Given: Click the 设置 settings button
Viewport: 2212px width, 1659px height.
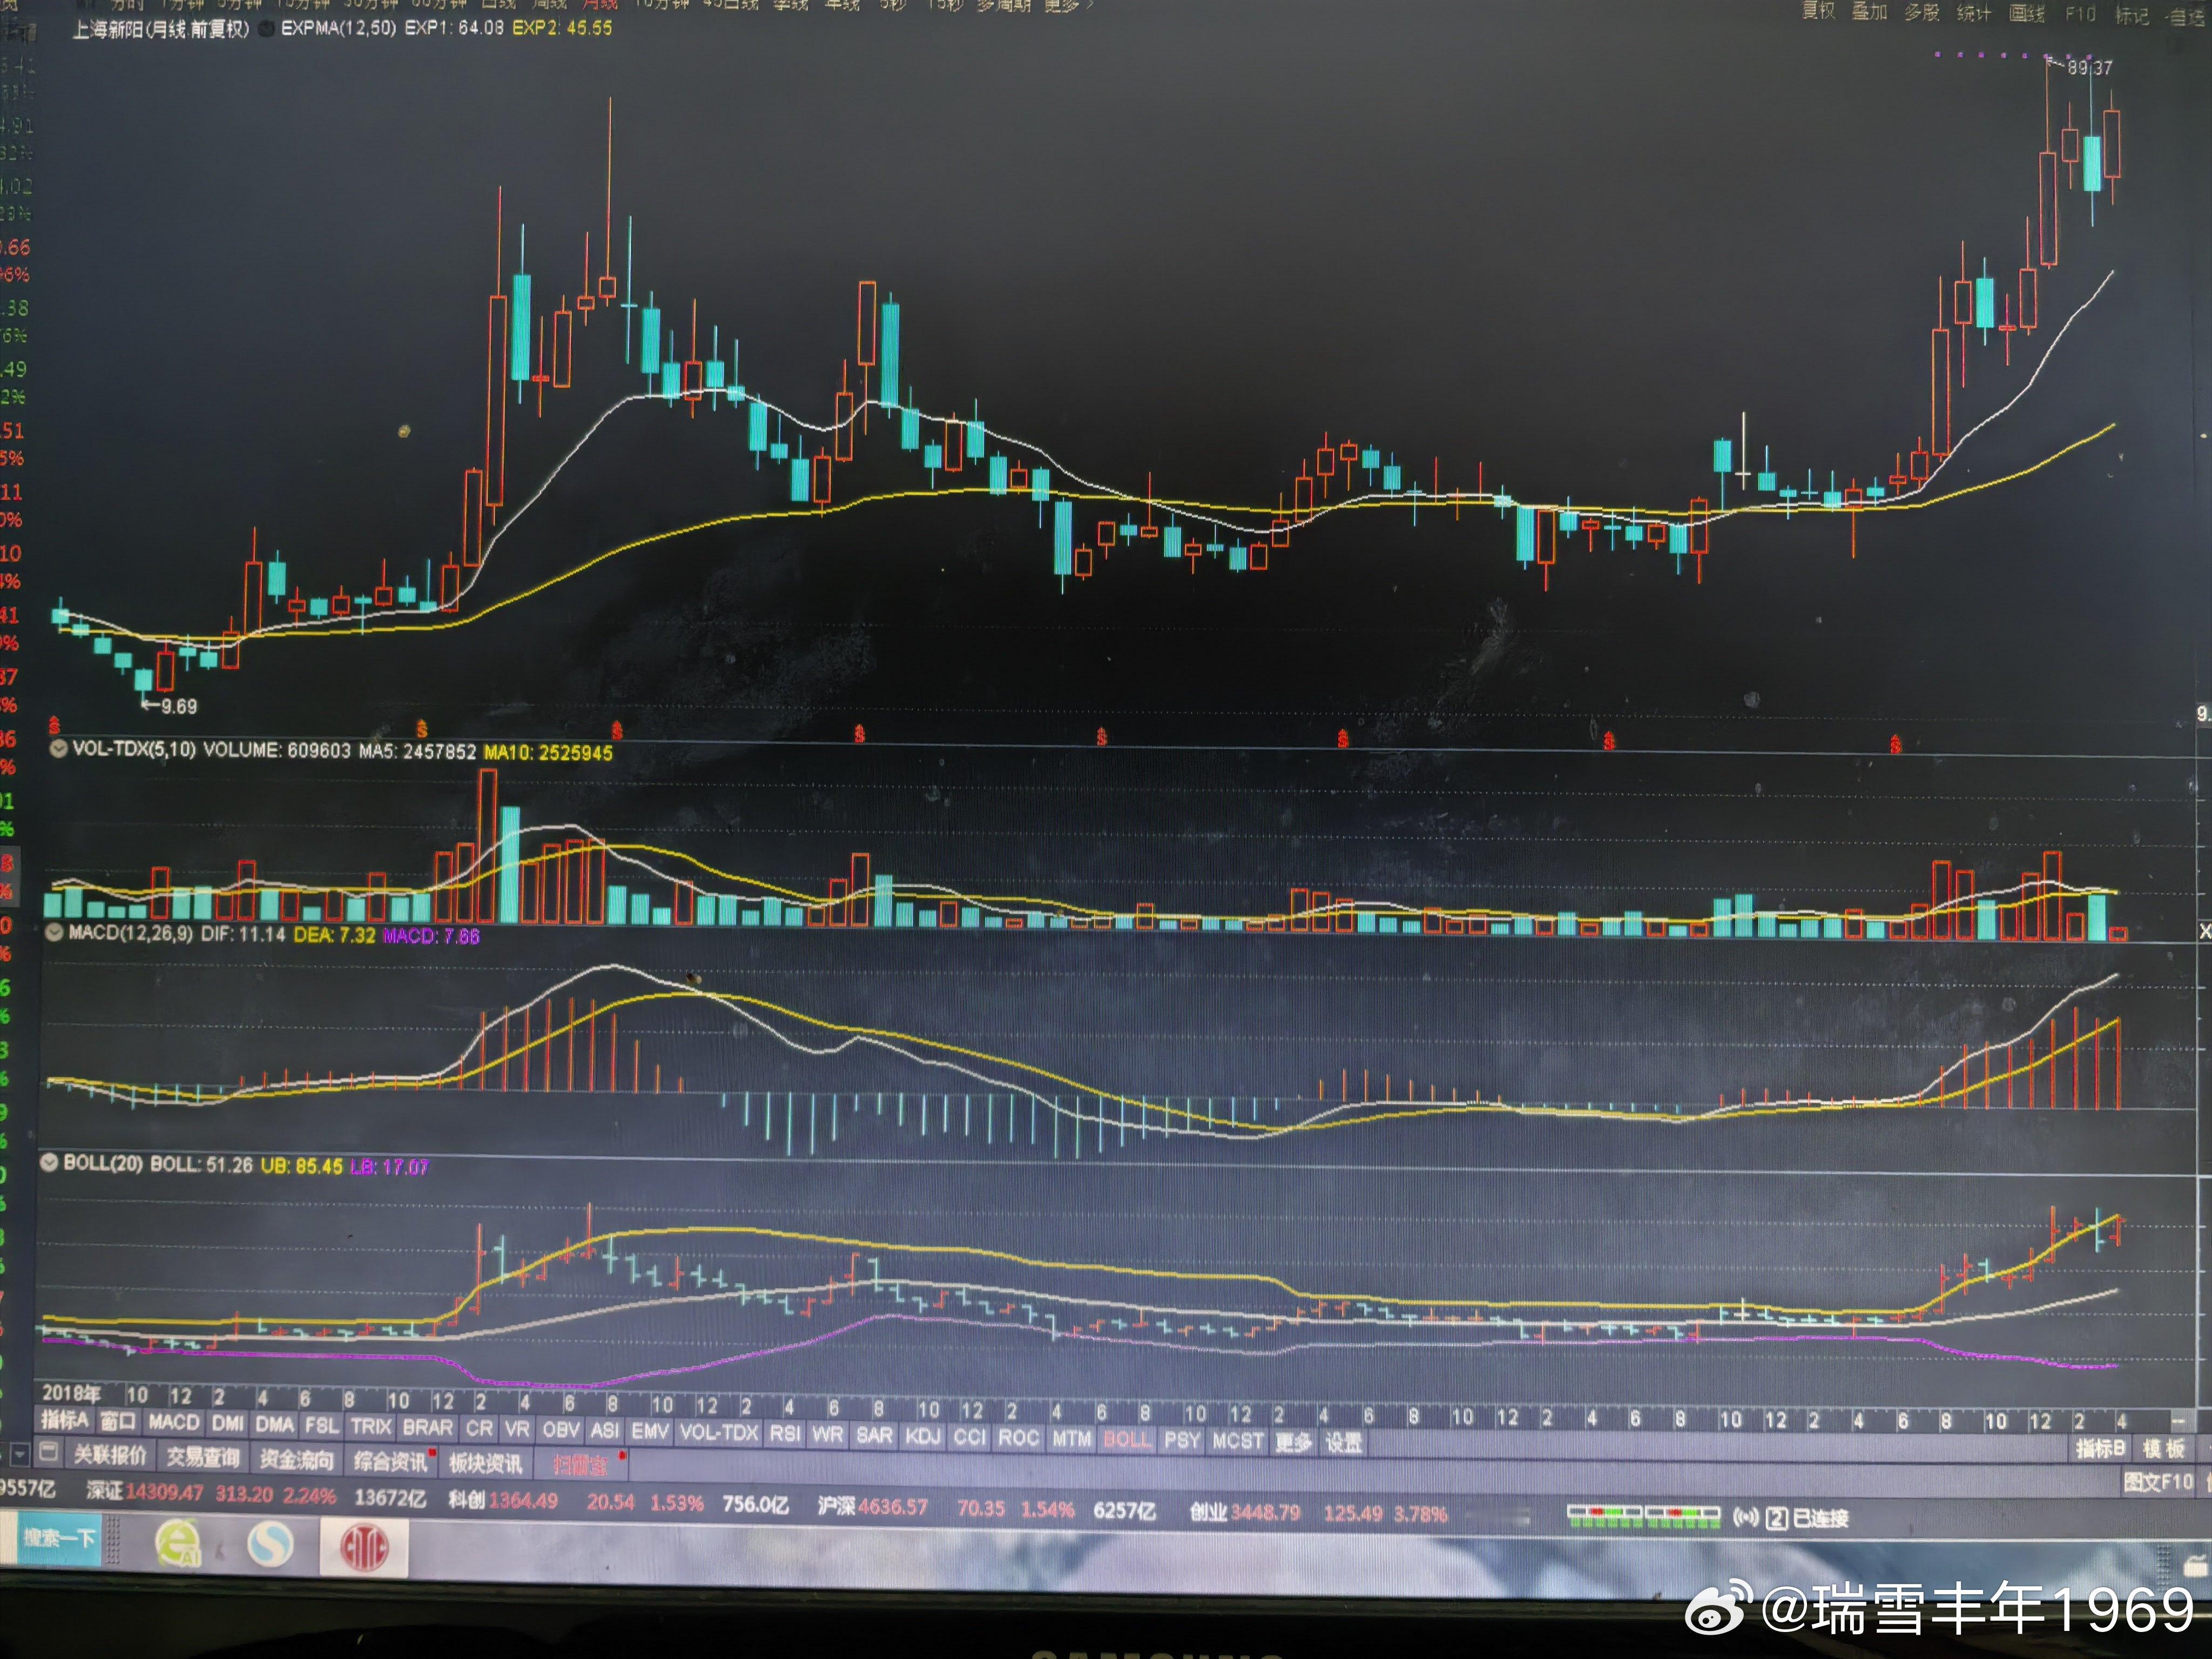Looking at the screenshot, I should pyautogui.click(x=1343, y=1443).
